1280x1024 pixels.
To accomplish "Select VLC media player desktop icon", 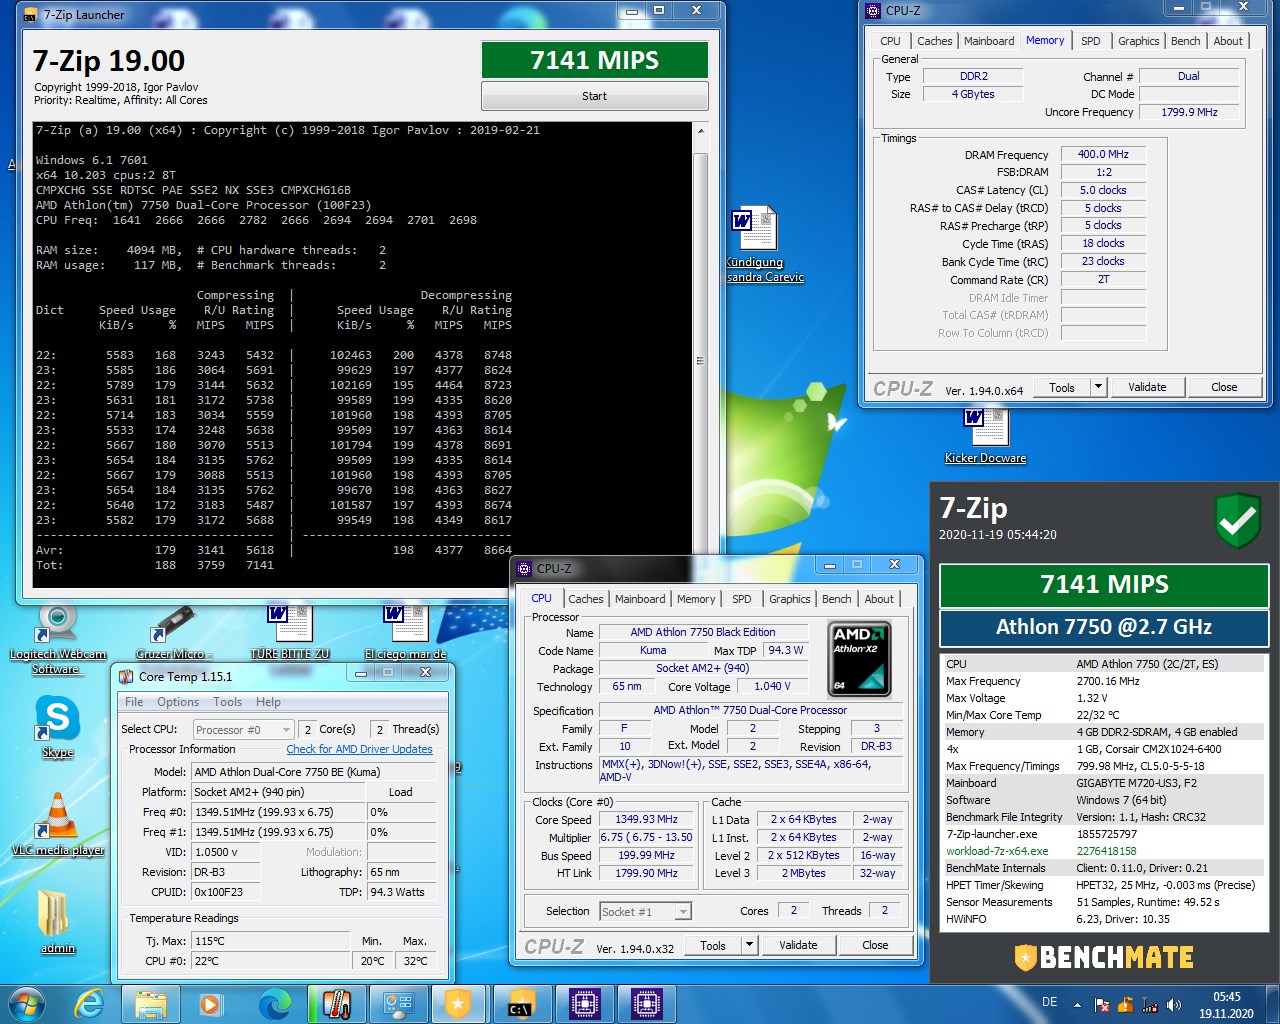I will coord(57,825).
